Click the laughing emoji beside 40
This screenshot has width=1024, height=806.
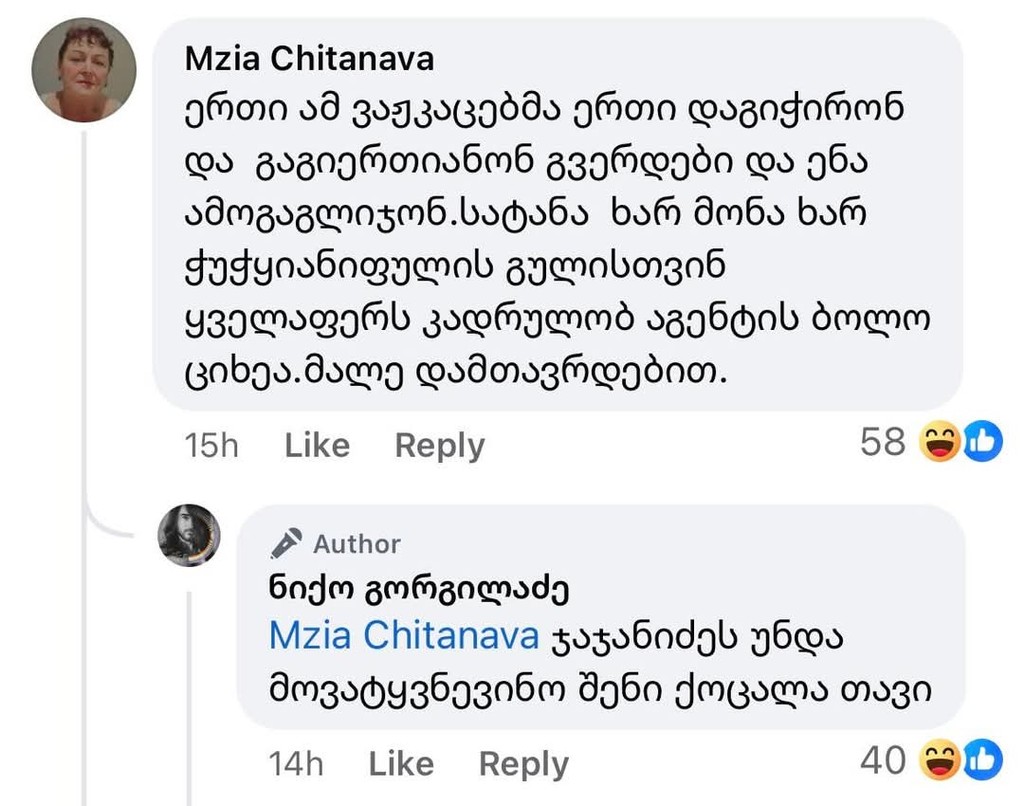pyautogui.click(x=941, y=762)
